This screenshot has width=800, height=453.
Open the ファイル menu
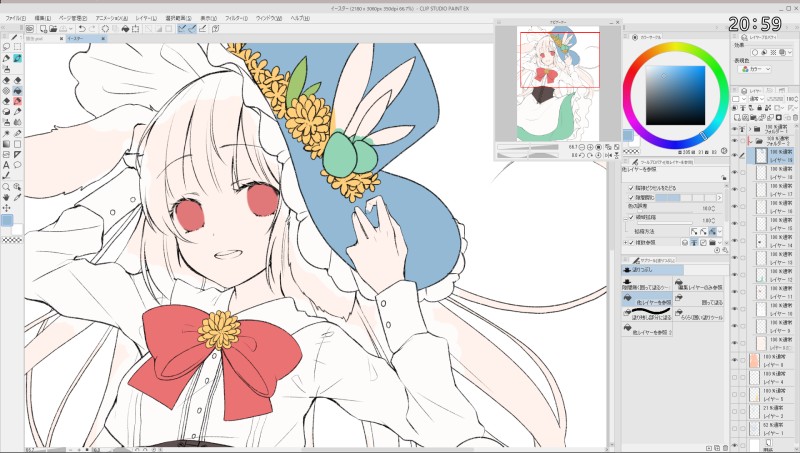(15, 18)
